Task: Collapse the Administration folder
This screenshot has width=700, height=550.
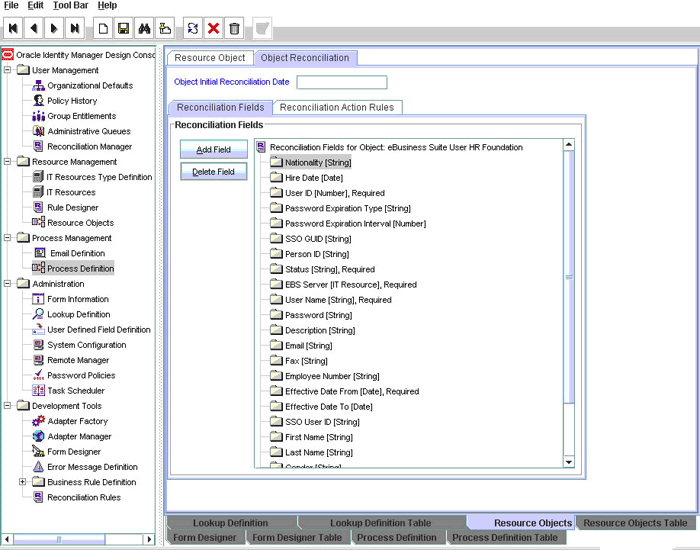Action: (x=8, y=283)
